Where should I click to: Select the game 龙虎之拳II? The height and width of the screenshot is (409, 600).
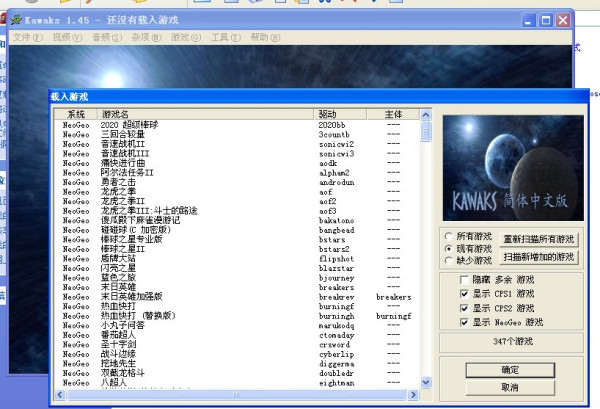coord(122,201)
